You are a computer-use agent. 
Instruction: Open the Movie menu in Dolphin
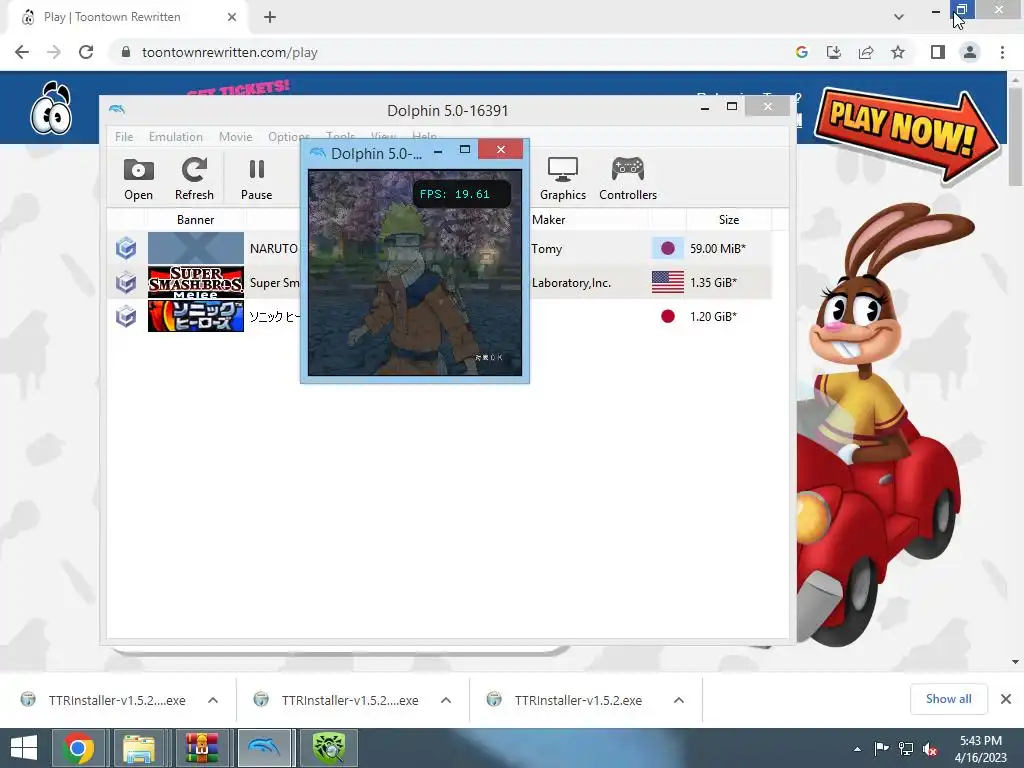236,136
